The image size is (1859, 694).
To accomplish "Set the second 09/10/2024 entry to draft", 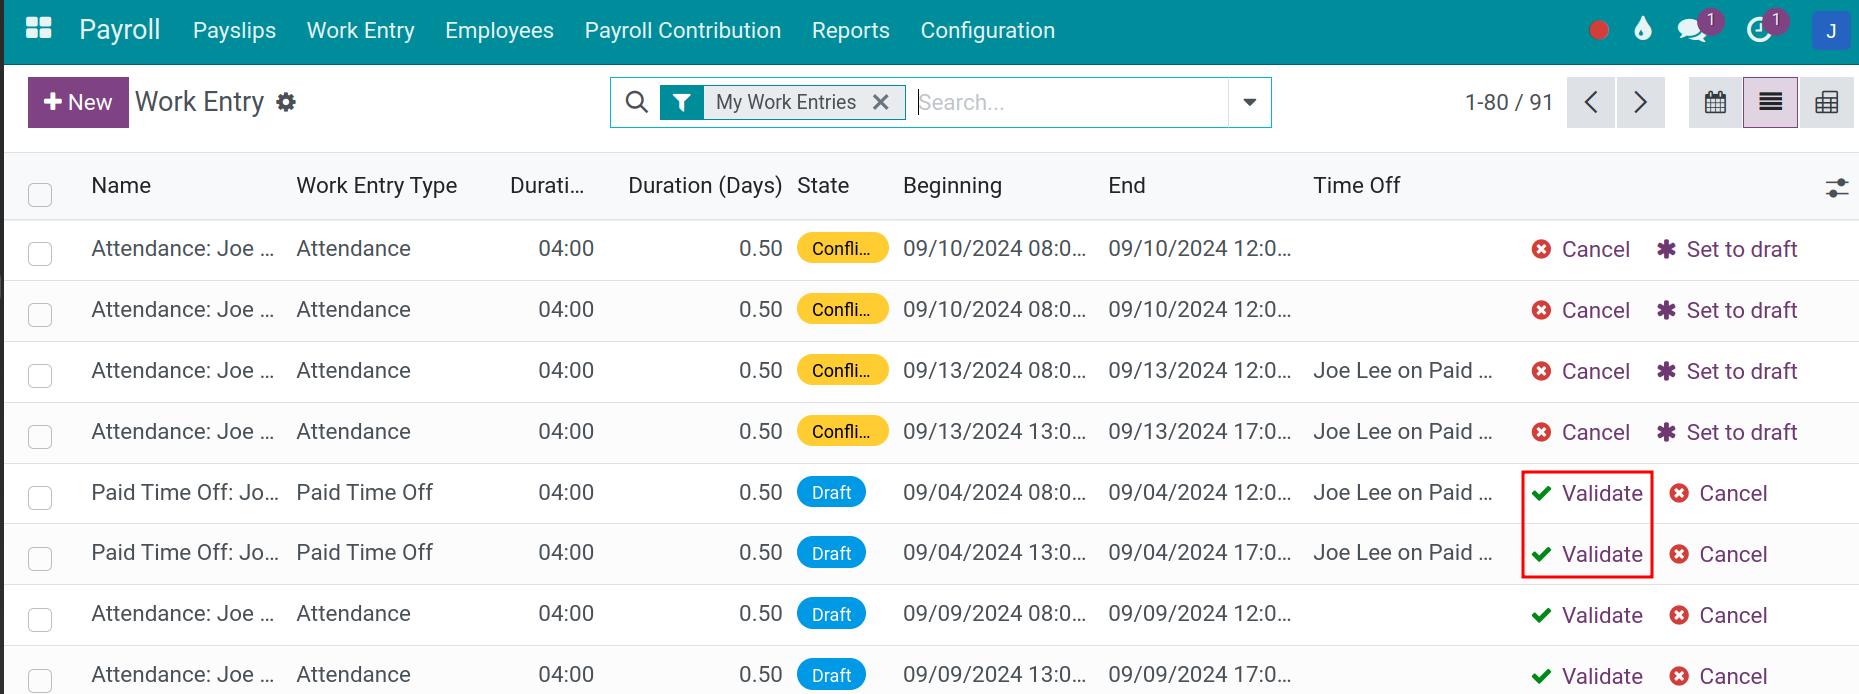I will [x=1727, y=310].
